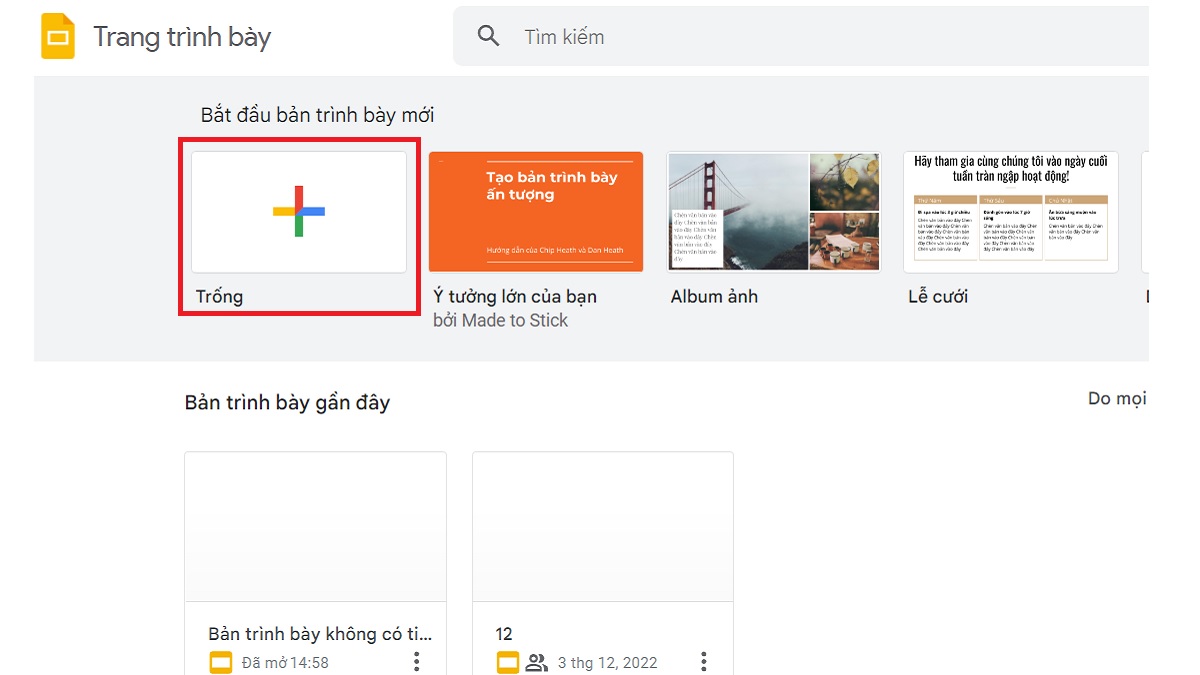Screen dimensions: 1200x675
Task: Click the shared collaborators icon on '12'
Action: pyautogui.click(x=536, y=662)
